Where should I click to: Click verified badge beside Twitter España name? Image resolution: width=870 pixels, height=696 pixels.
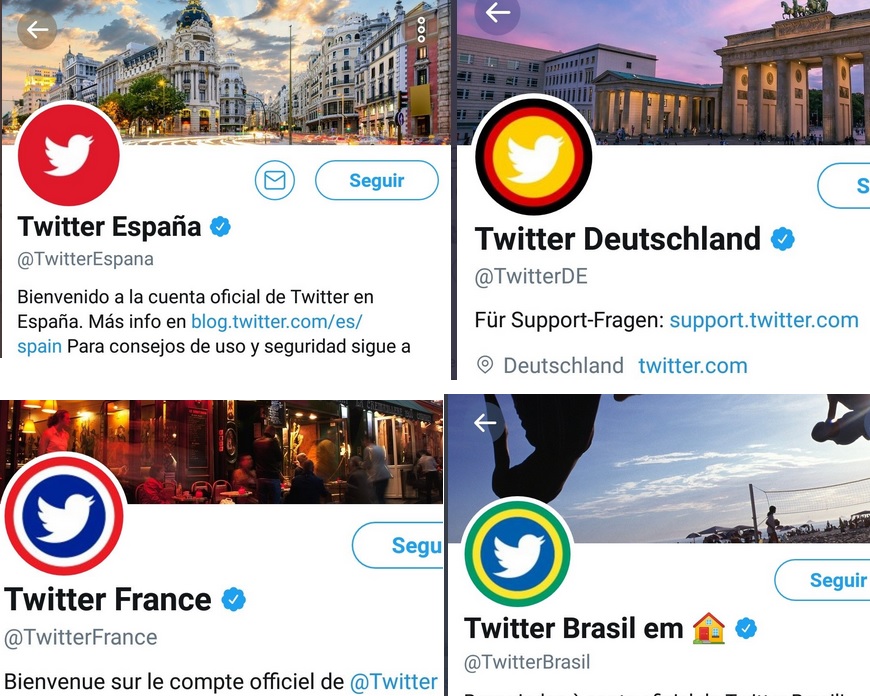[220, 227]
